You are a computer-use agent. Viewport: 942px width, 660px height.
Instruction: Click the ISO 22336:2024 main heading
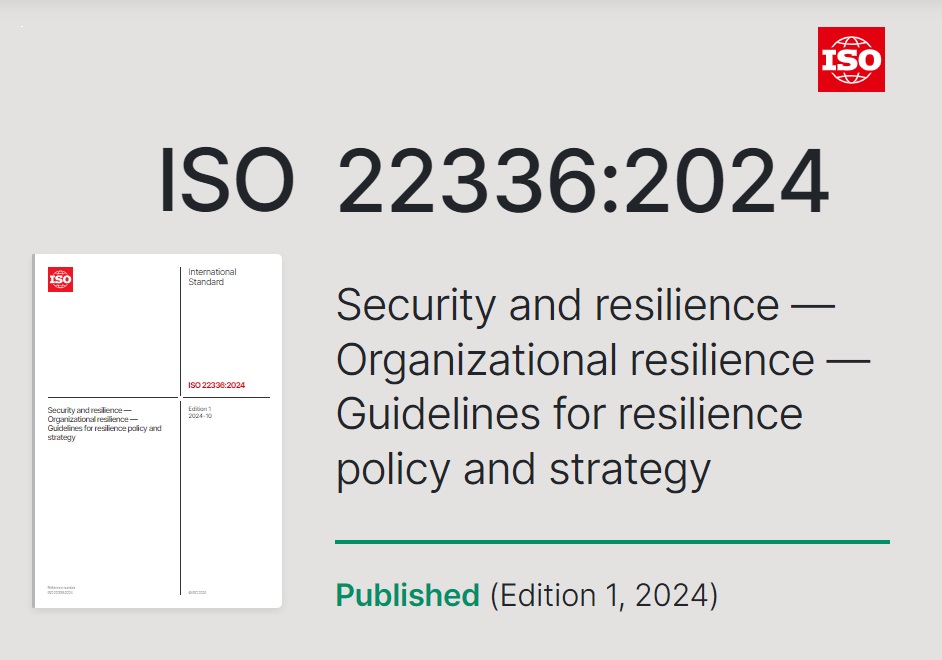[x=494, y=181]
